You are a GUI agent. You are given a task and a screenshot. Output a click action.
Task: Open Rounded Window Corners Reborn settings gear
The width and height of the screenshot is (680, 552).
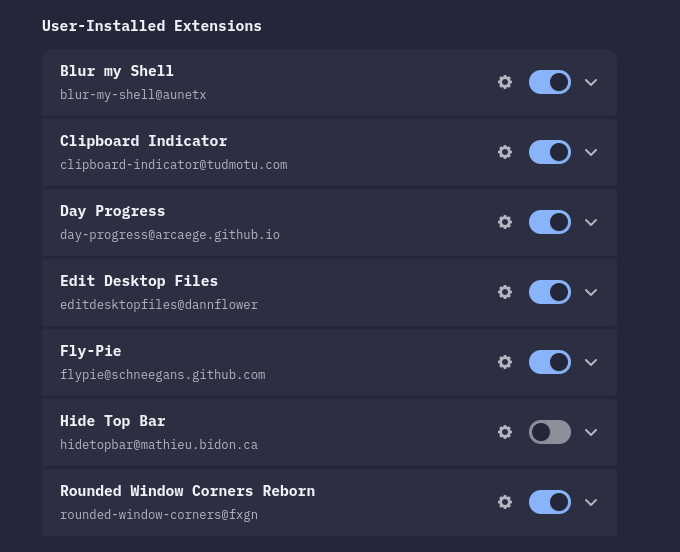[x=505, y=502]
